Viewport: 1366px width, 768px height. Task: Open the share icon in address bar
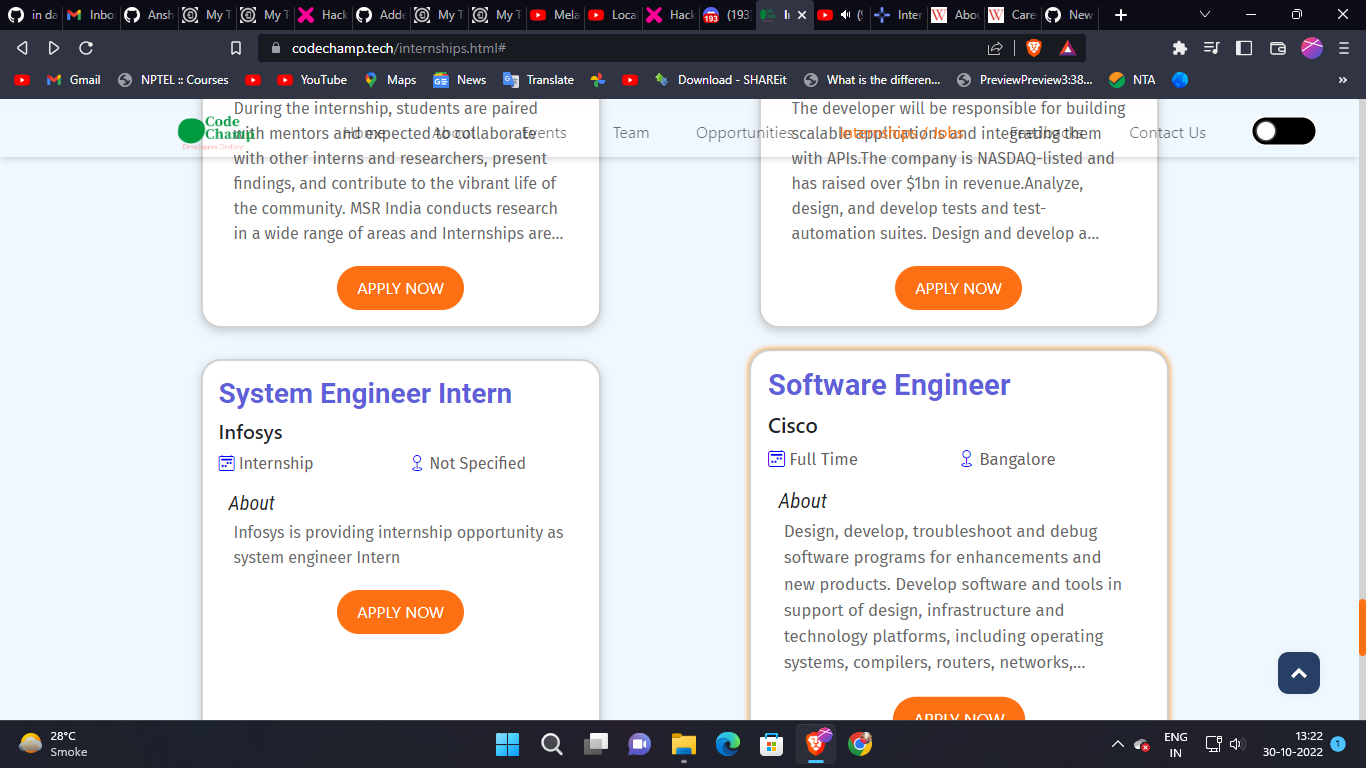coord(995,48)
